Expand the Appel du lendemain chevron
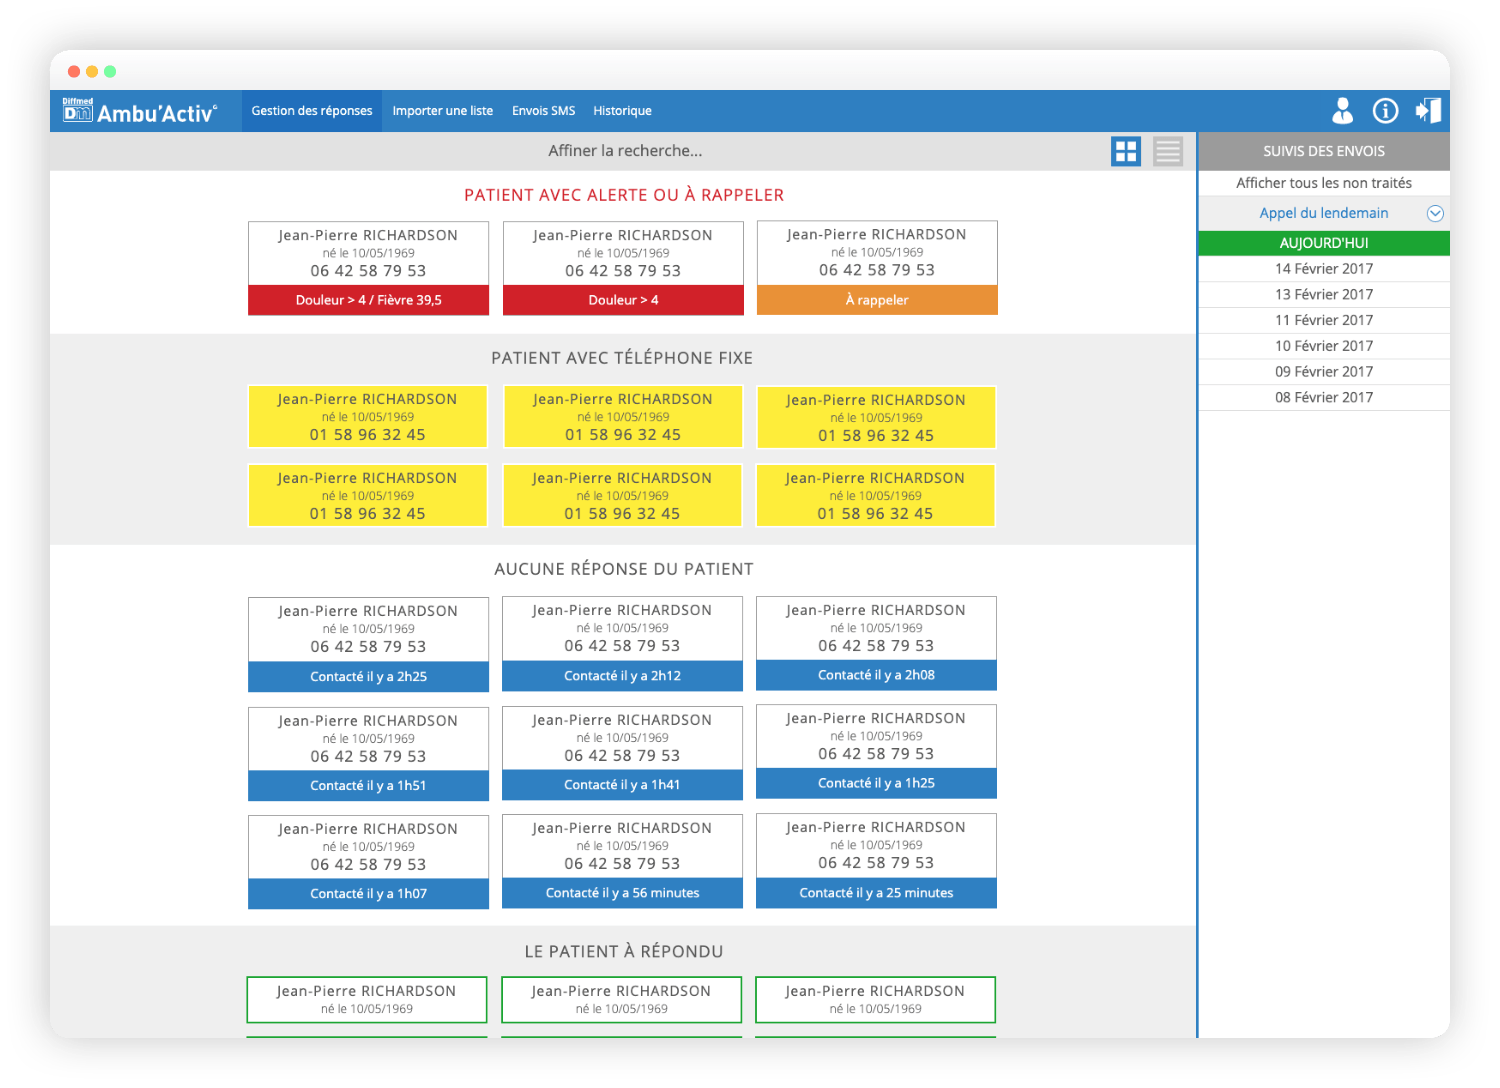The width and height of the screenshot is (1500, 1088). click(x=1435, y=213)
